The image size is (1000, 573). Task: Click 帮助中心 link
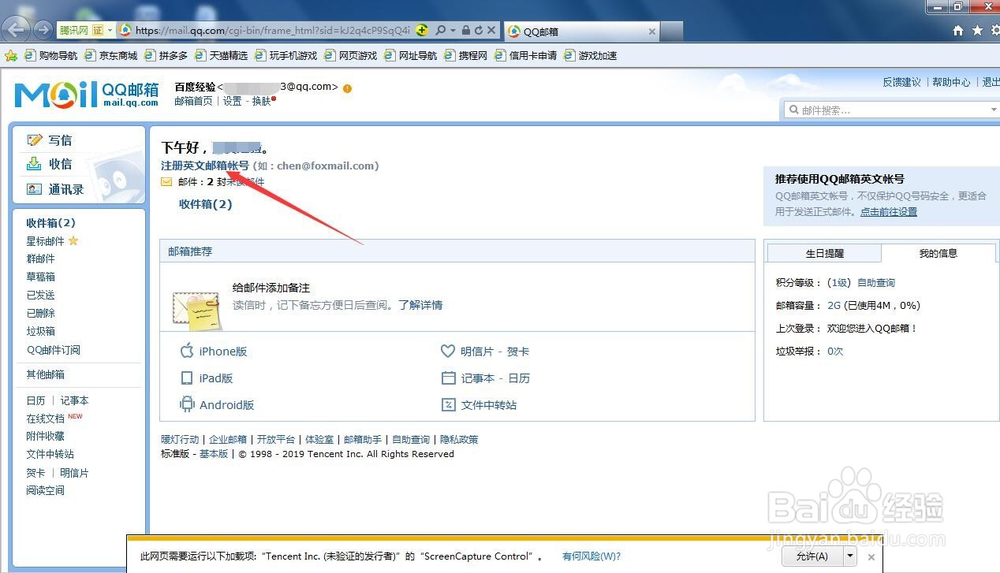point(951,82)
